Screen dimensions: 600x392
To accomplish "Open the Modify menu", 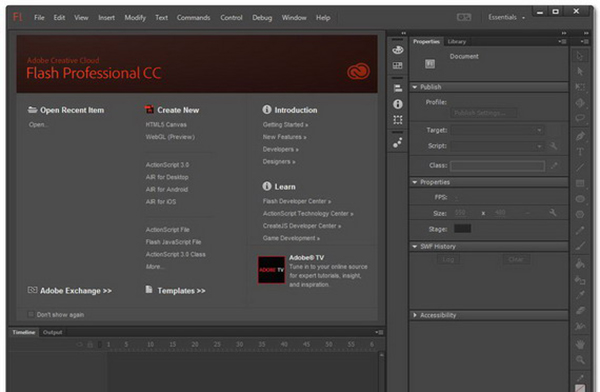I will 135,18.
